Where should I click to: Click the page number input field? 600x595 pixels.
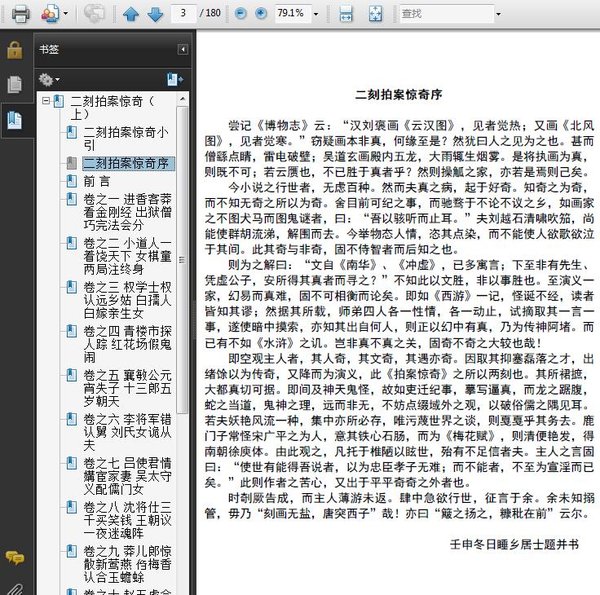pos(184,14)
